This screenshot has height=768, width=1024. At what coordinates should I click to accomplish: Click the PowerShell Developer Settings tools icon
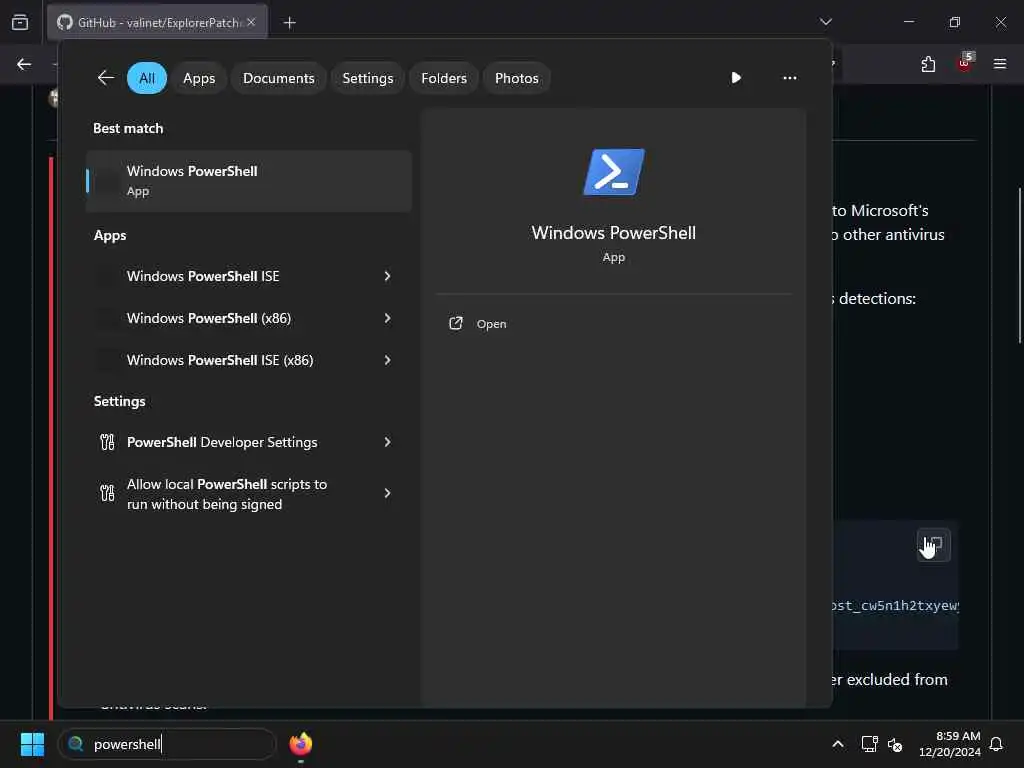tap(107, 442)
